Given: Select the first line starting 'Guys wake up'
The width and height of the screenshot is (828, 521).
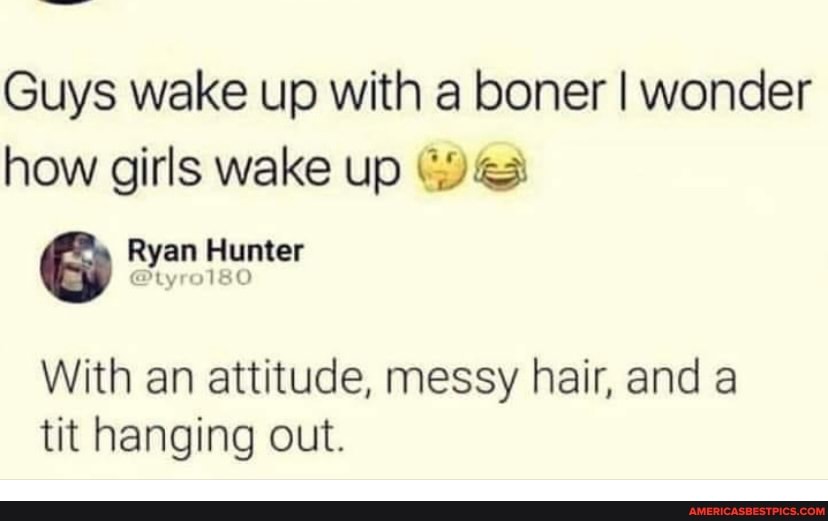Looking at the screenshot, I should tap(407, 95).
